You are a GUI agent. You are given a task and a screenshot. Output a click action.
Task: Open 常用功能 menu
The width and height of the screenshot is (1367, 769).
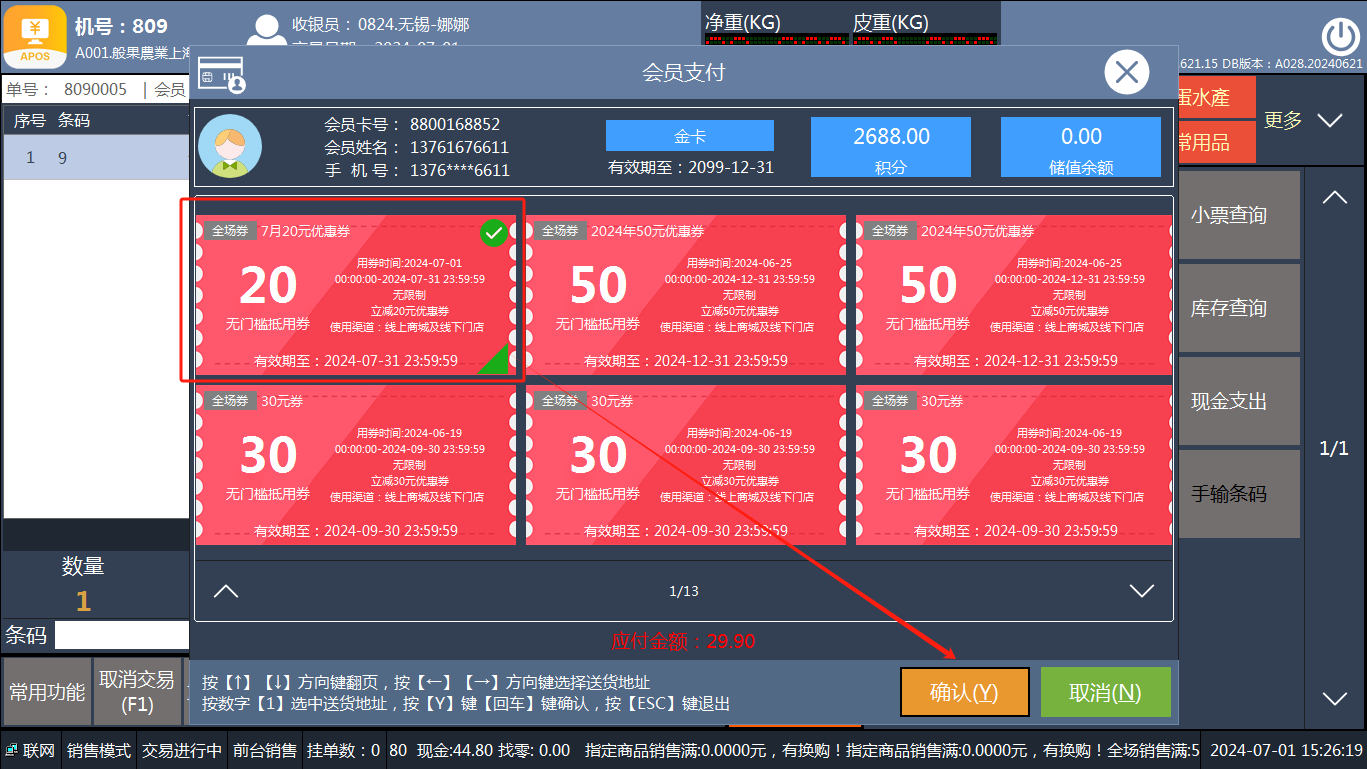47,692
